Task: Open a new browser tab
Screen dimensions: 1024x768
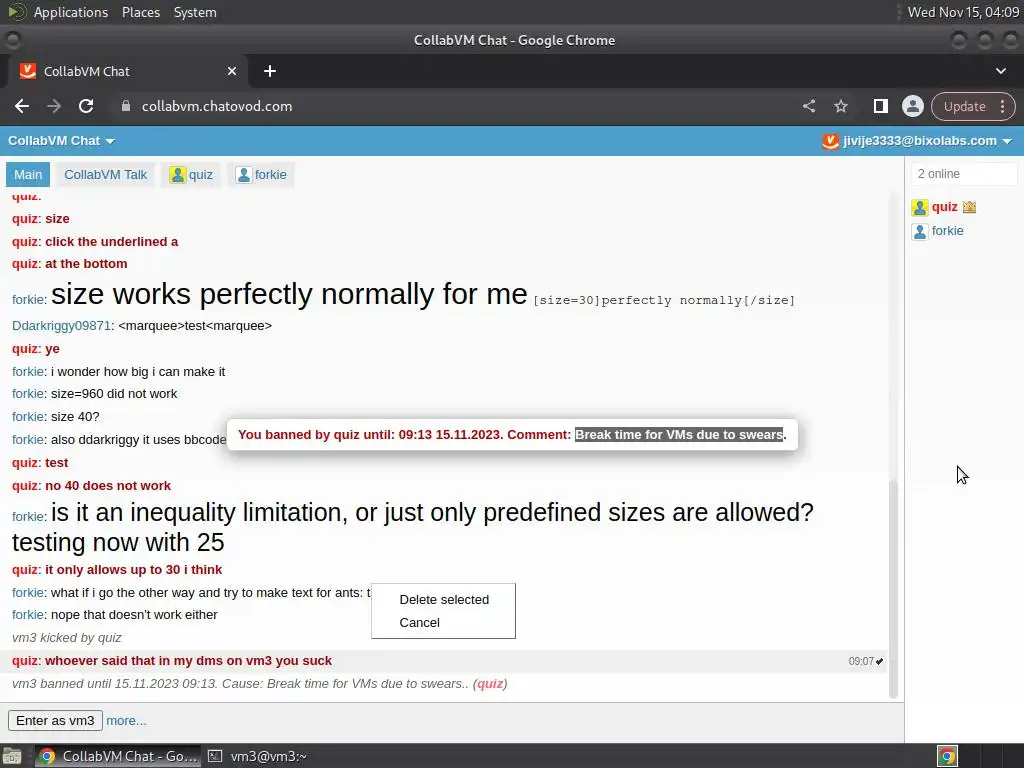Action: point(270,71)
